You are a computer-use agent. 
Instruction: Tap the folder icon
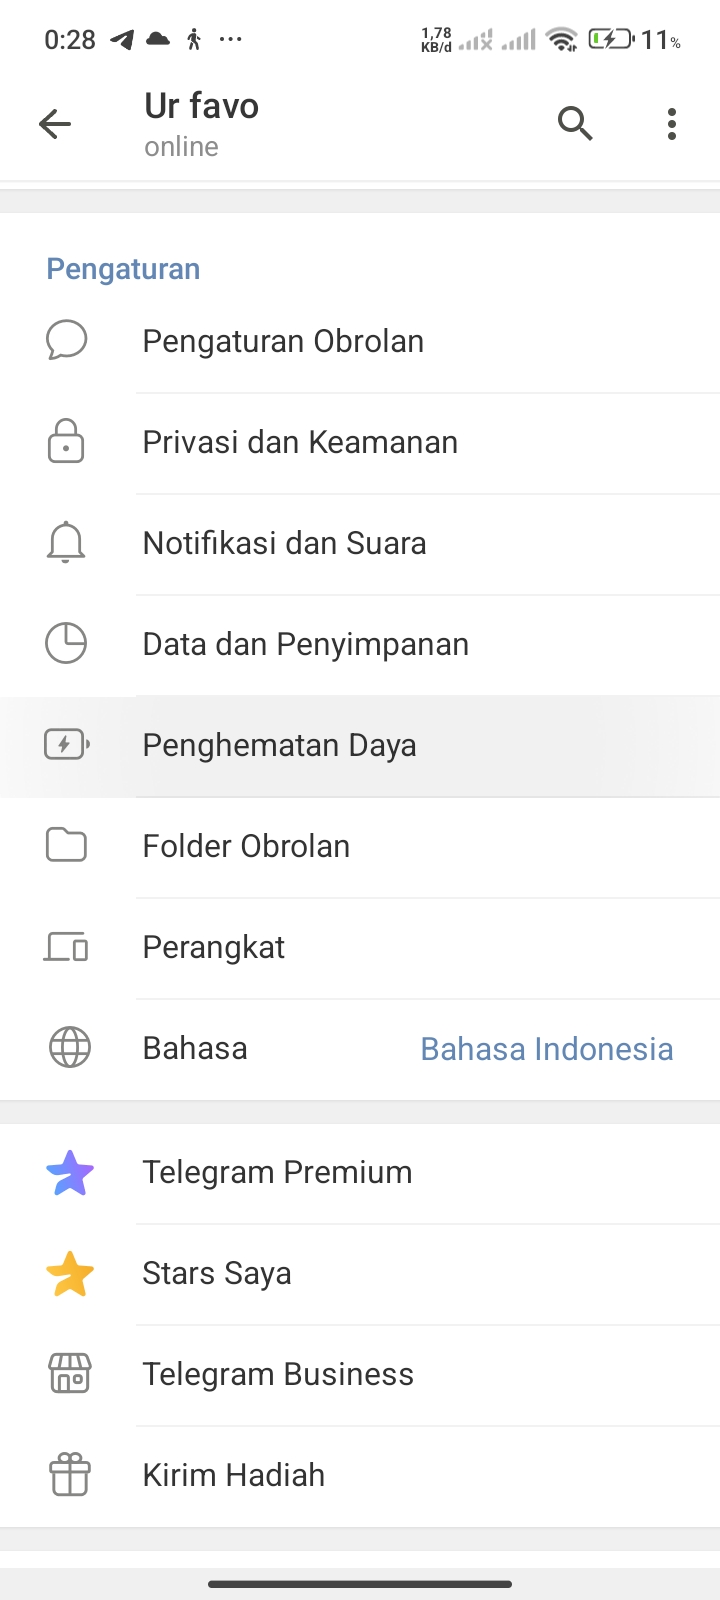66,846
